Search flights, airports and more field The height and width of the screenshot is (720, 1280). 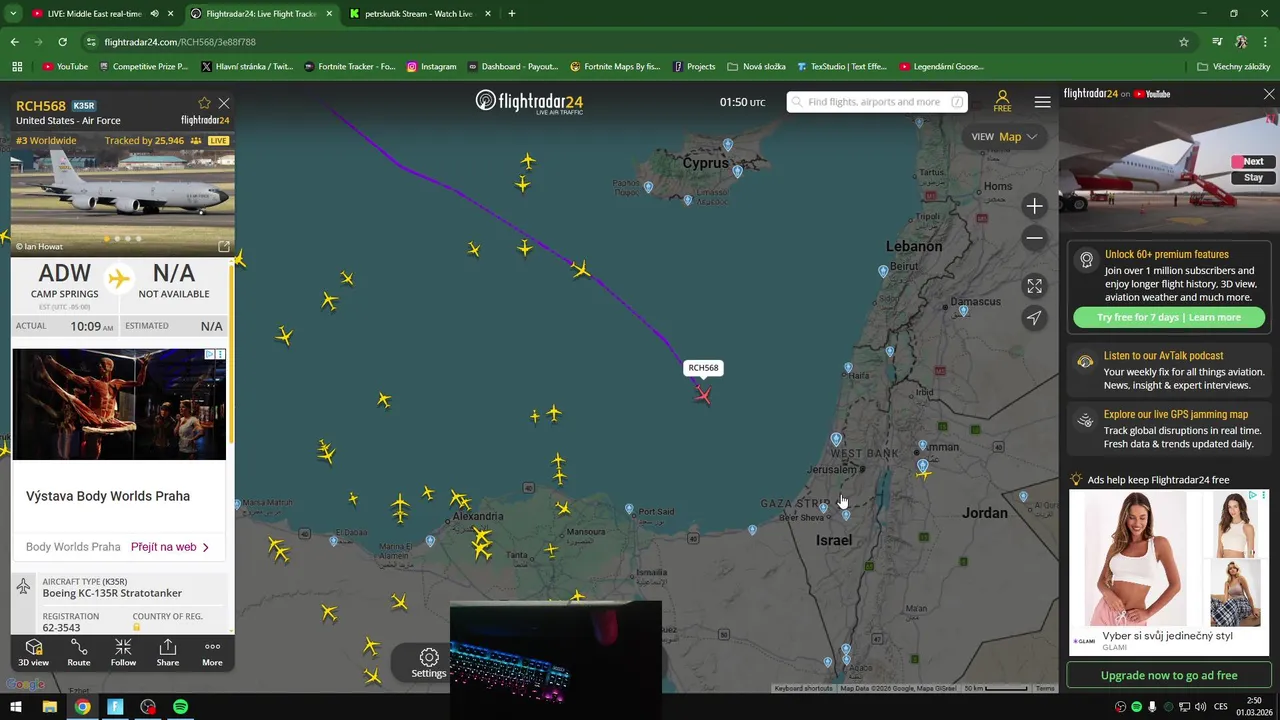[876, 102]
